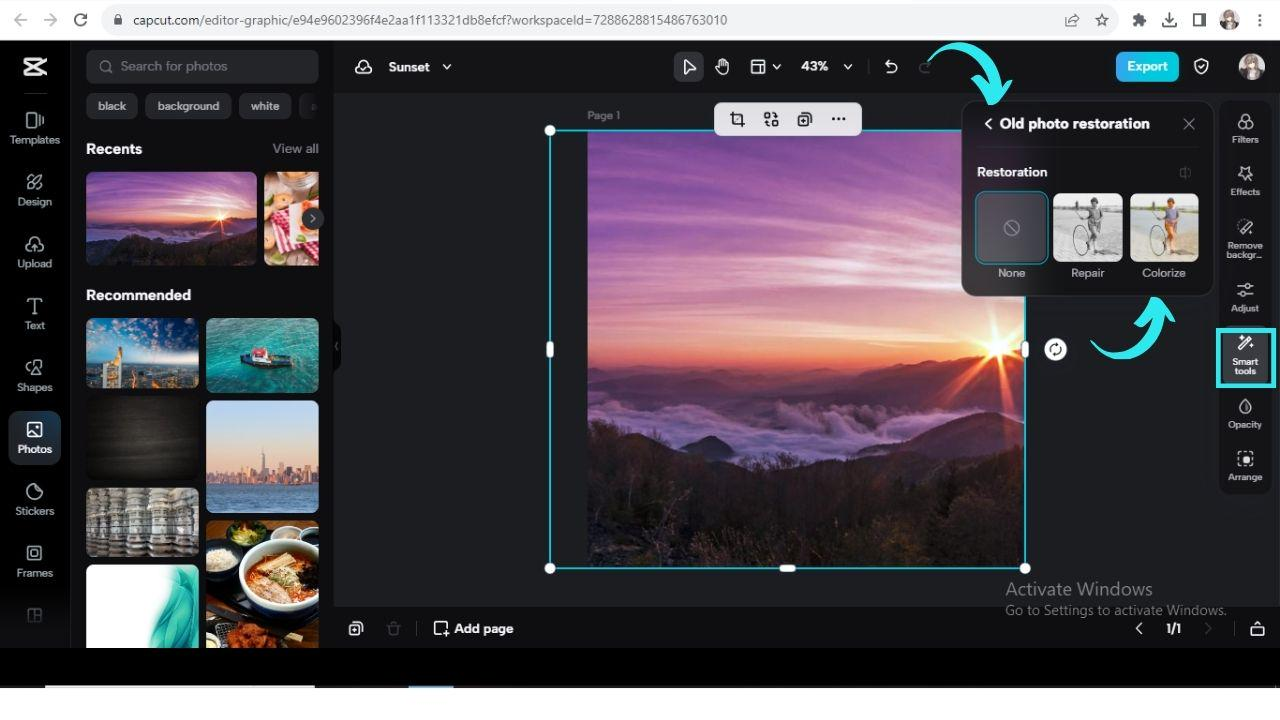Click the Export button
The image size is (1280, 720).
tap(1147, 67)
